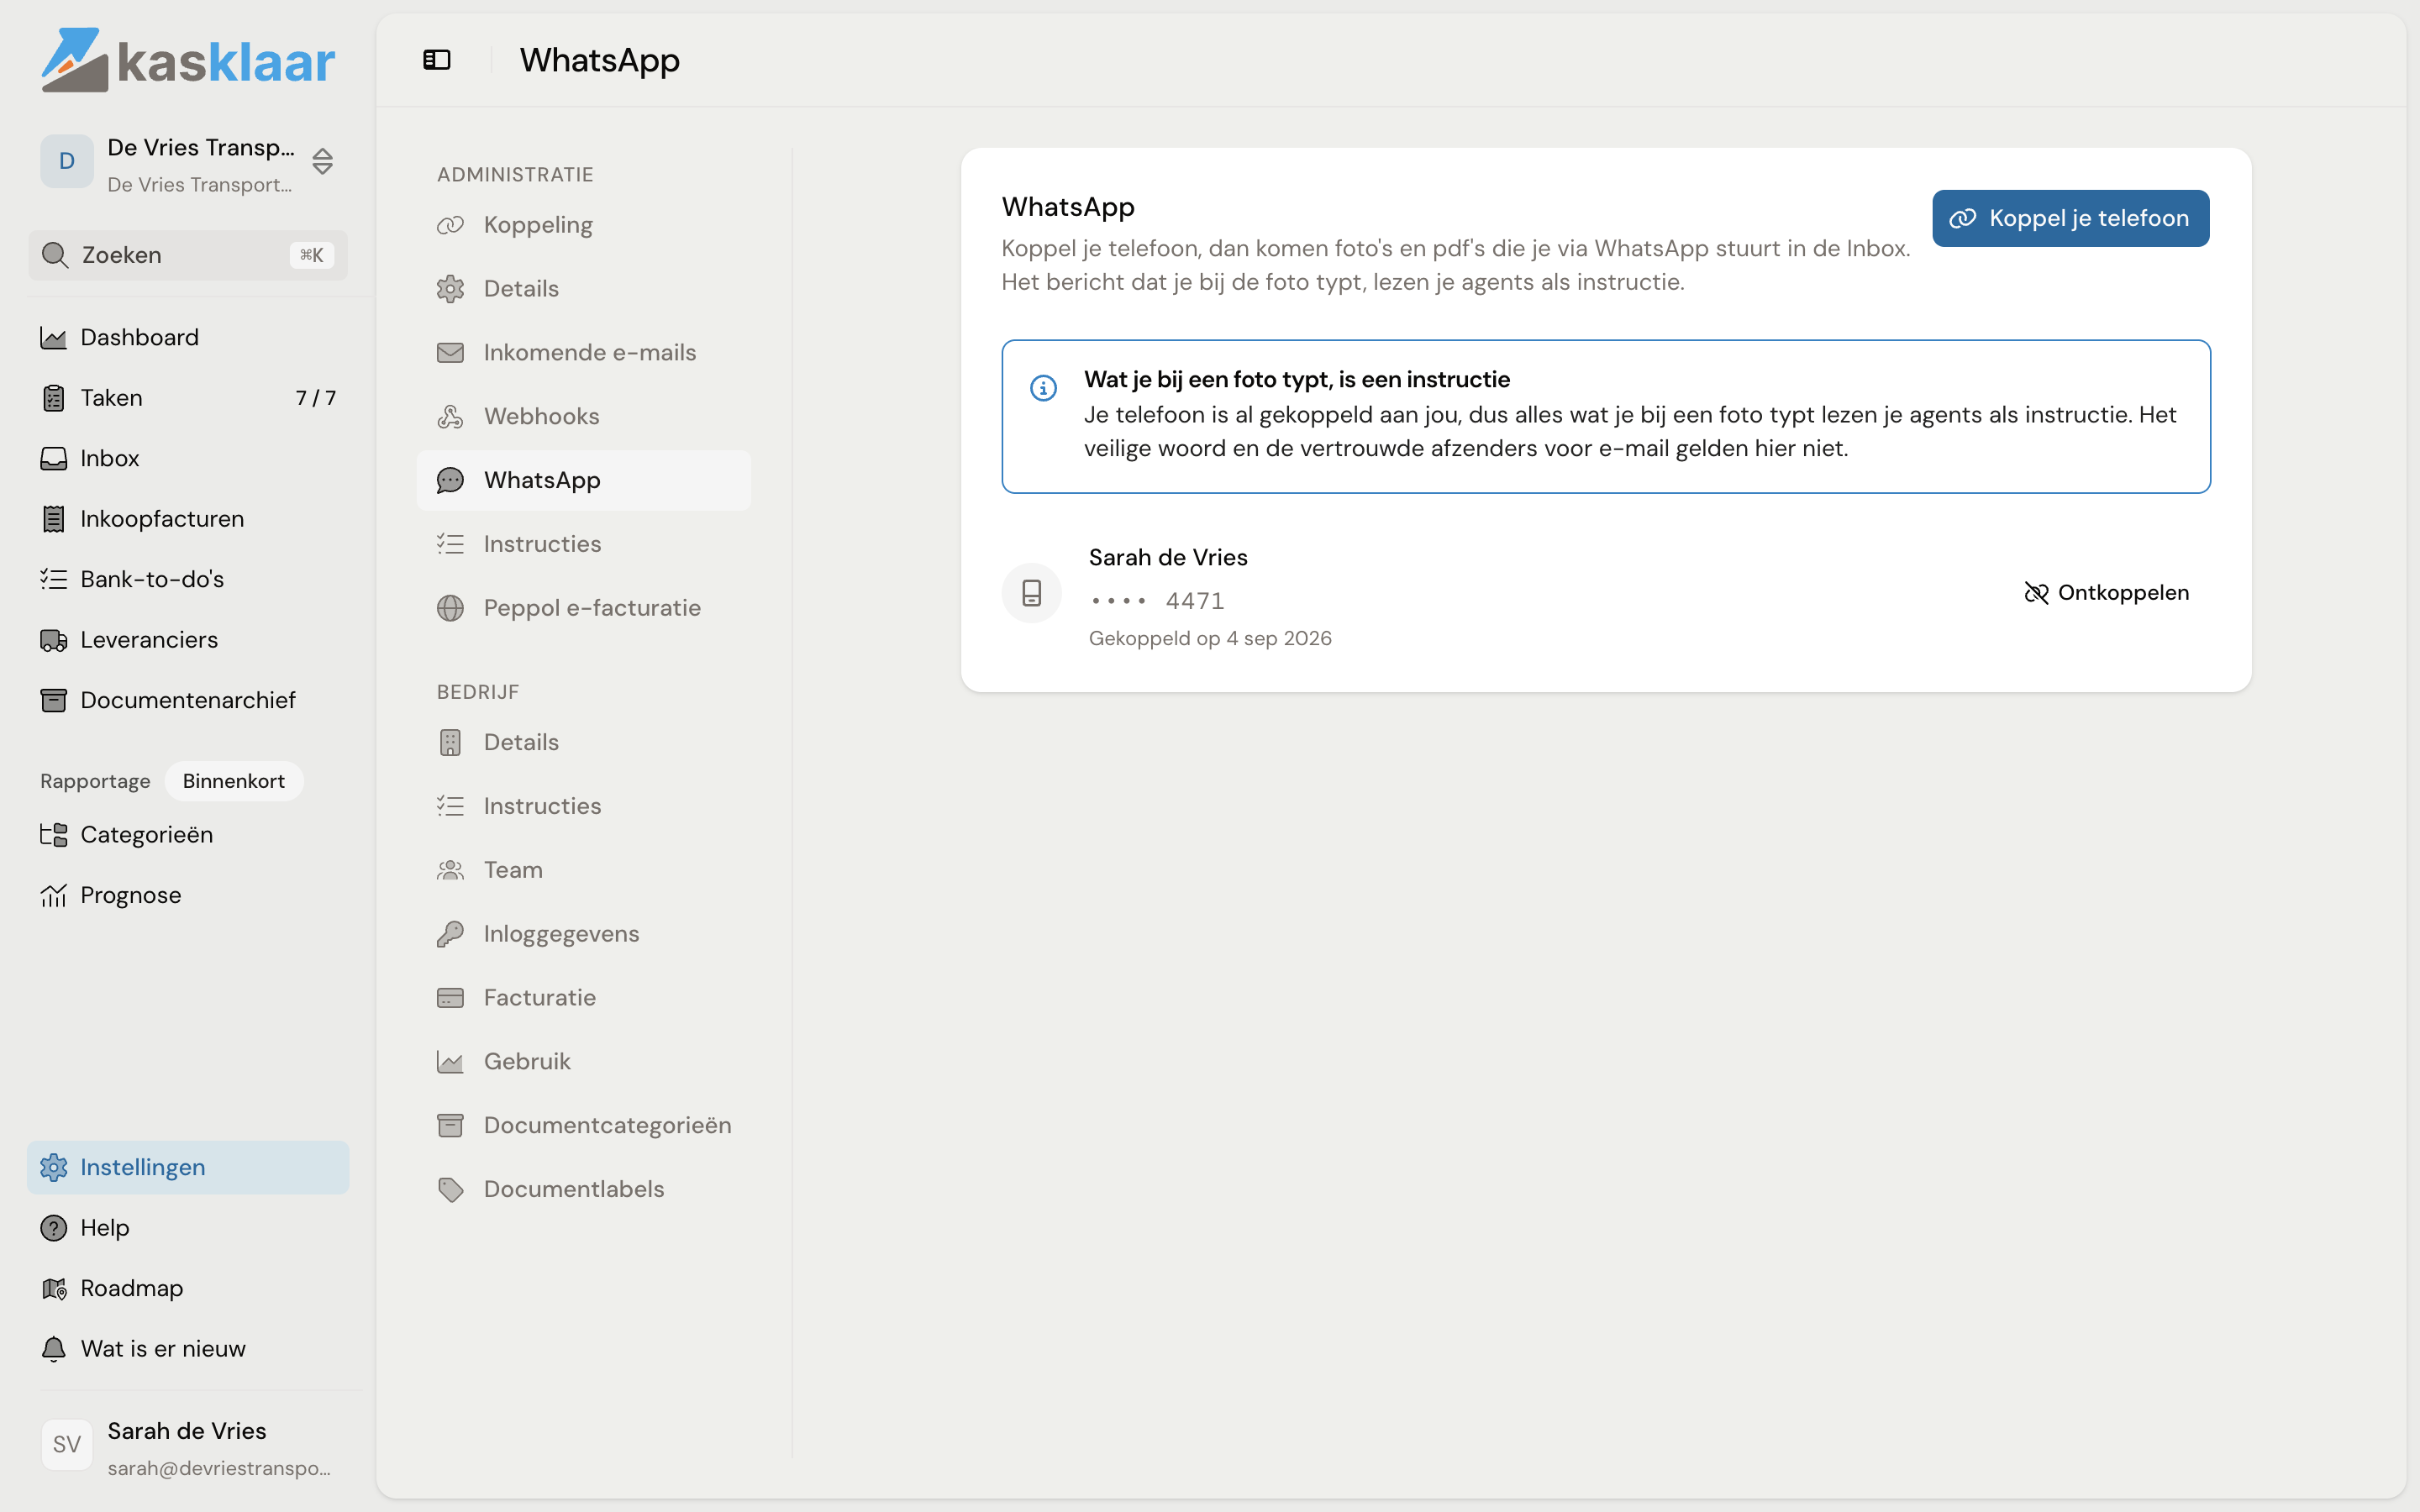Viewport: 2420px width, 1512px height.
Task: Click the Inloggegevens key icon
Action: [x=450, y=934]
